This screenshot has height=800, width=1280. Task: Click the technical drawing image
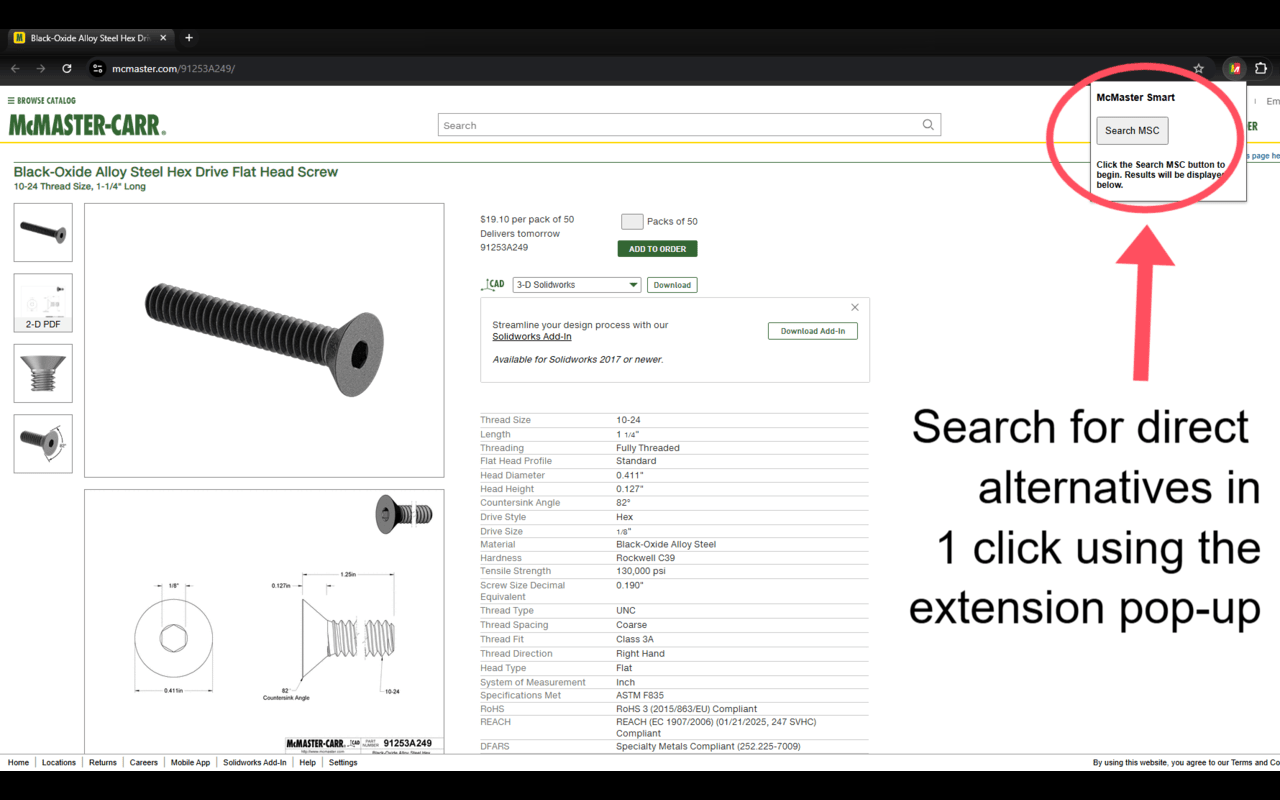264,621
